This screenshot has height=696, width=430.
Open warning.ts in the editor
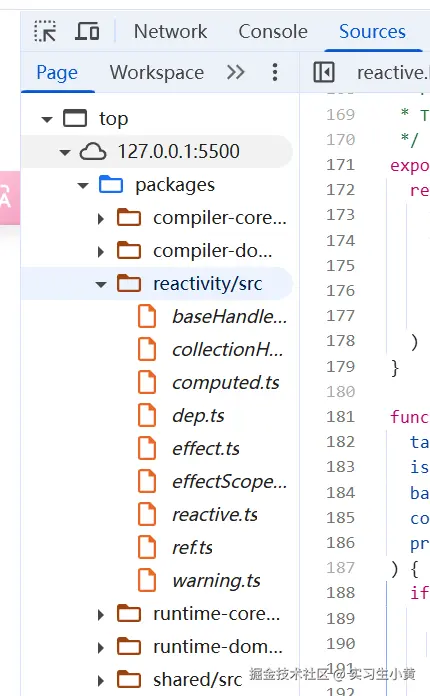point(217,581)
